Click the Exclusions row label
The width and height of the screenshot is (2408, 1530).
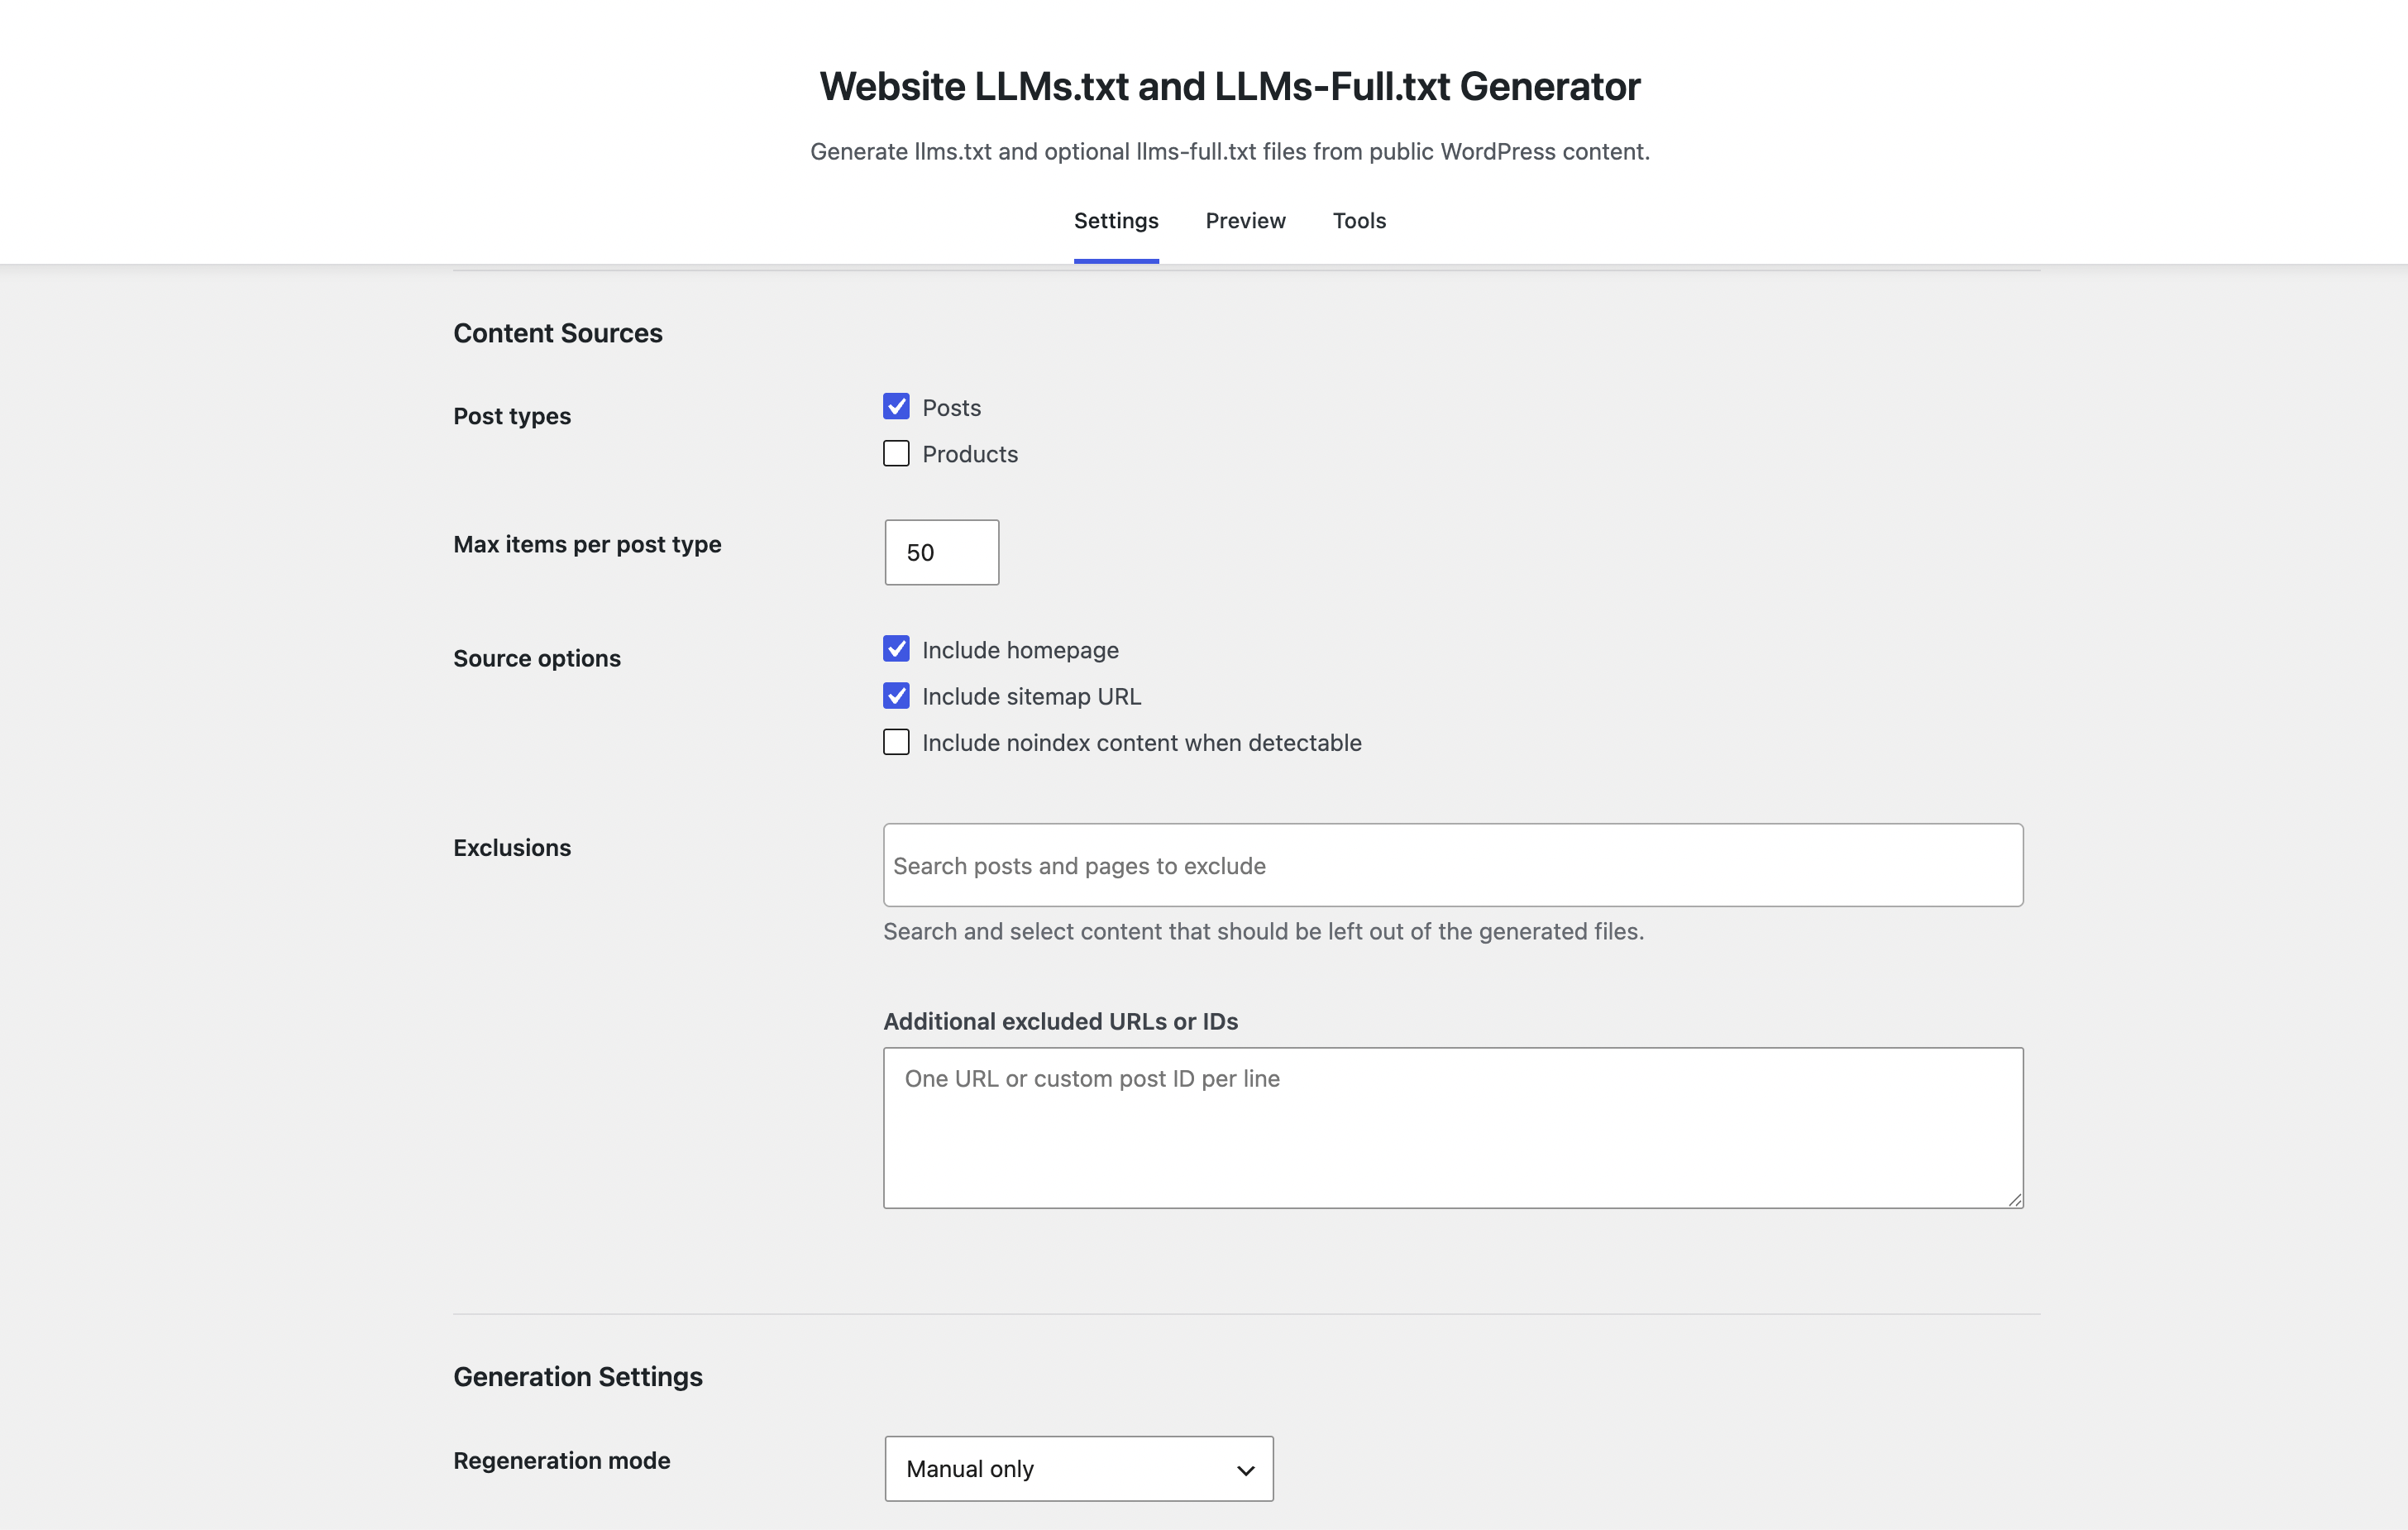[512, 848]
